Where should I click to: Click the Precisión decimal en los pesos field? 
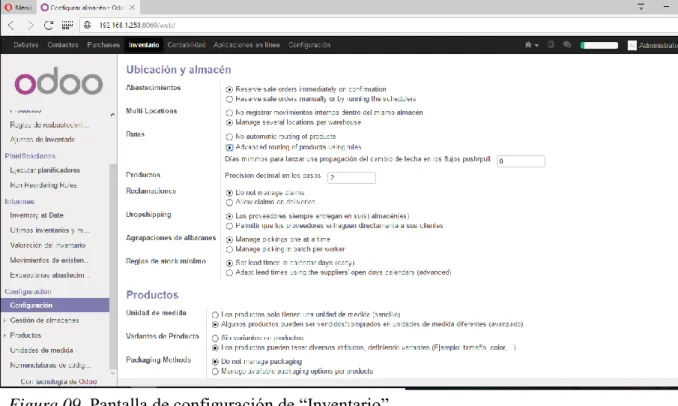[351, 177]
